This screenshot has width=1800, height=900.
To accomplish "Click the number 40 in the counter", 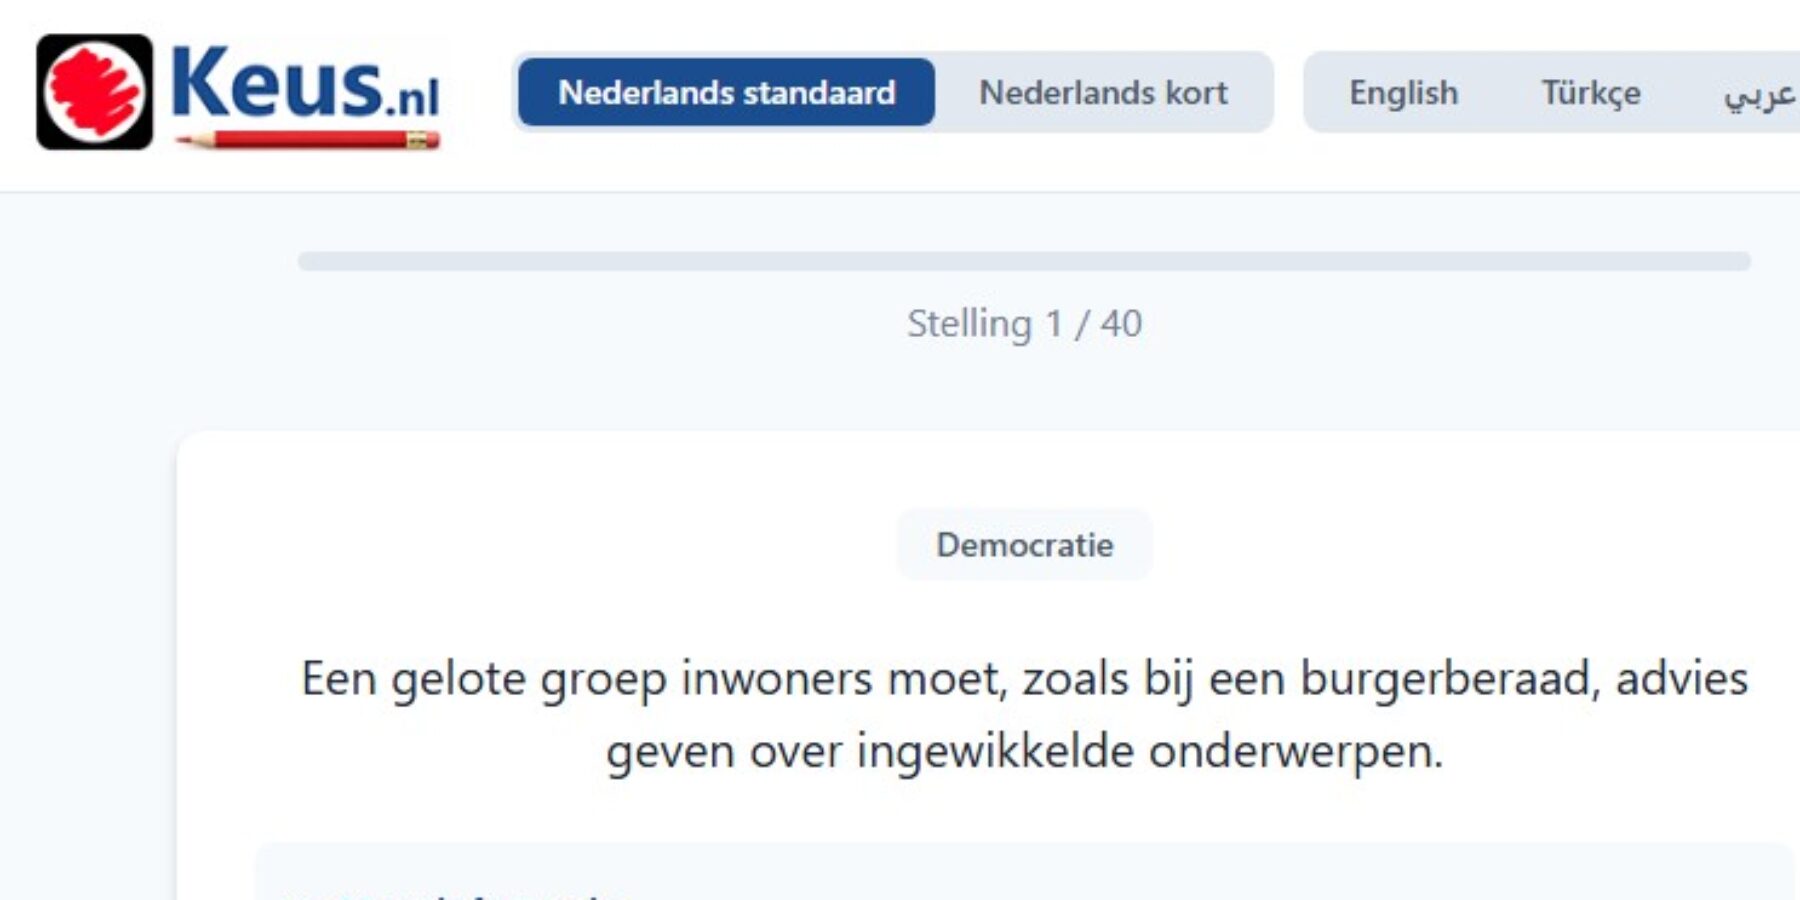I will point(1121,324).
